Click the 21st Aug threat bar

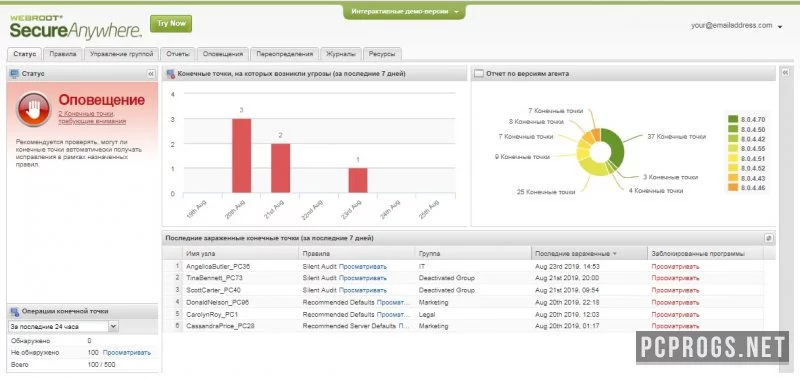(x=280, y=168)
